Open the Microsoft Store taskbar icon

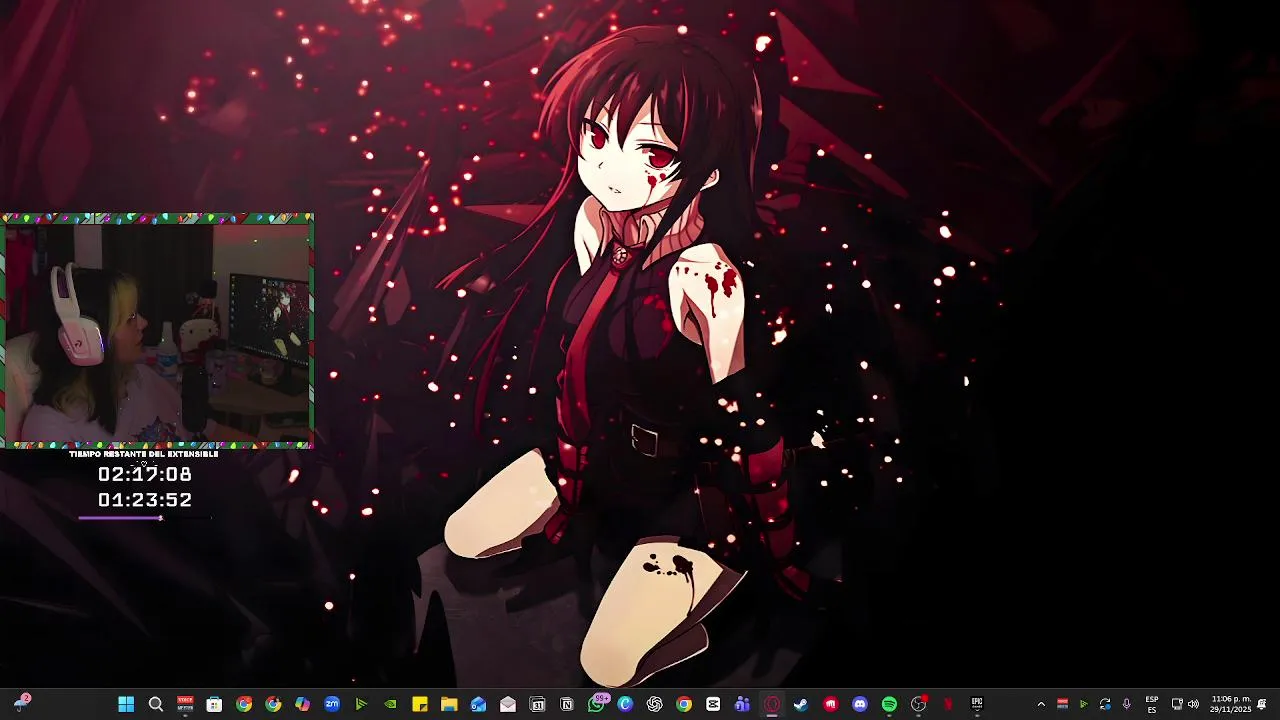[x=214, y=704]
